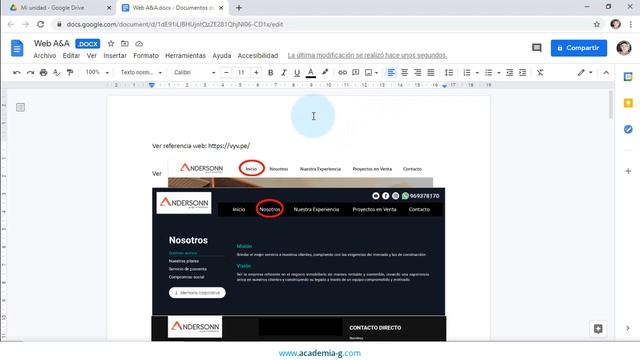Image resolution: width=640 pixels, height=360 pixels.
Task: Center align the text
Action: [x=404, y=73]
